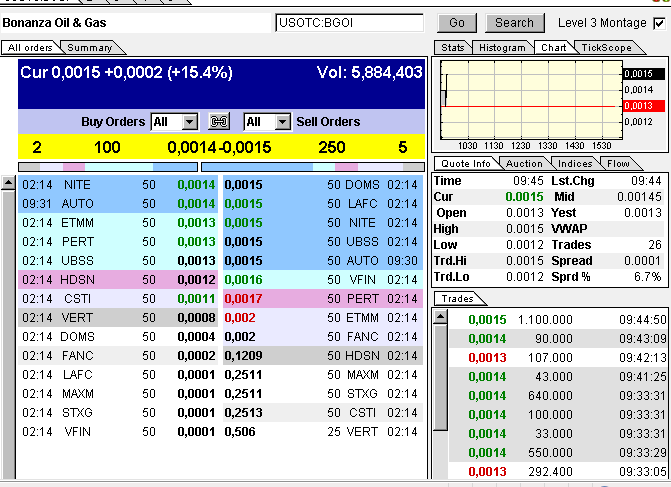Screen dimensions: 671x487
Task: Select the LAFC sell order row
Action: [x=323, y=204]
